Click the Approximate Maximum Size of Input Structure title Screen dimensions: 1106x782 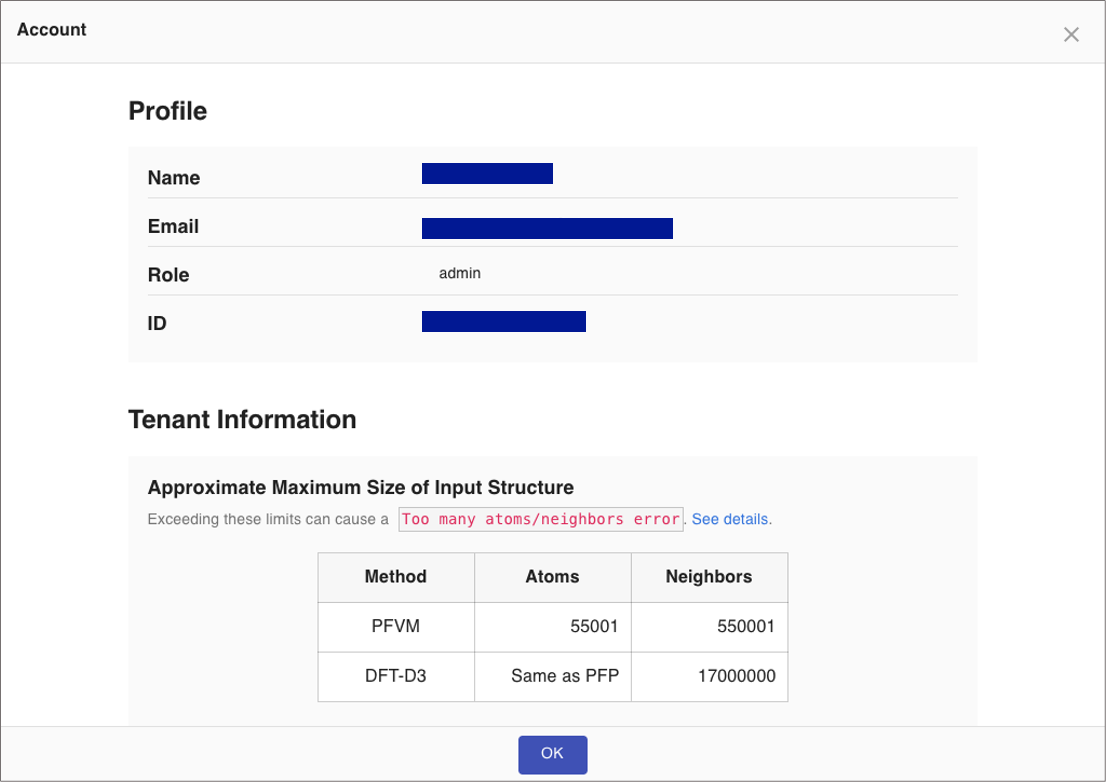click(360, 488)
